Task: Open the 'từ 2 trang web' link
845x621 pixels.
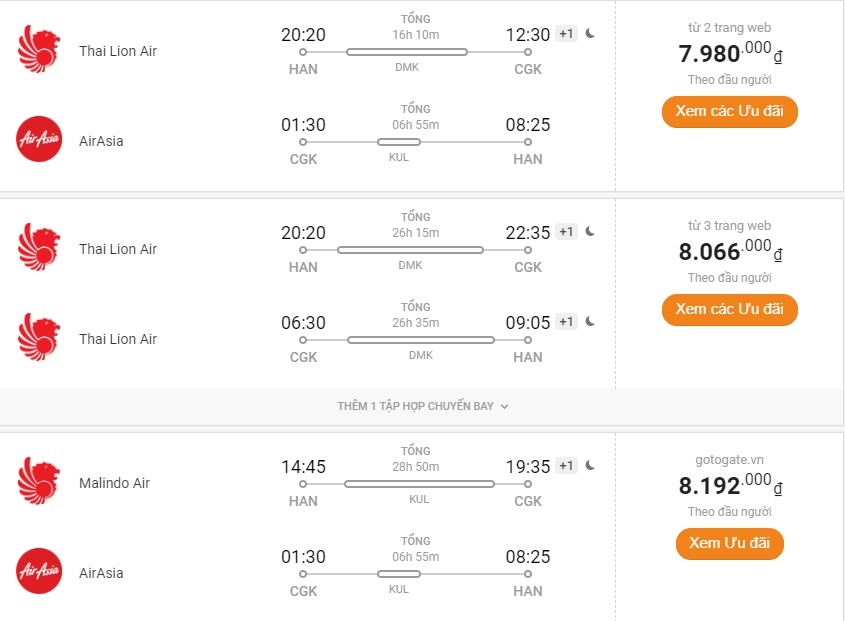Action: [x=729, y=28]
